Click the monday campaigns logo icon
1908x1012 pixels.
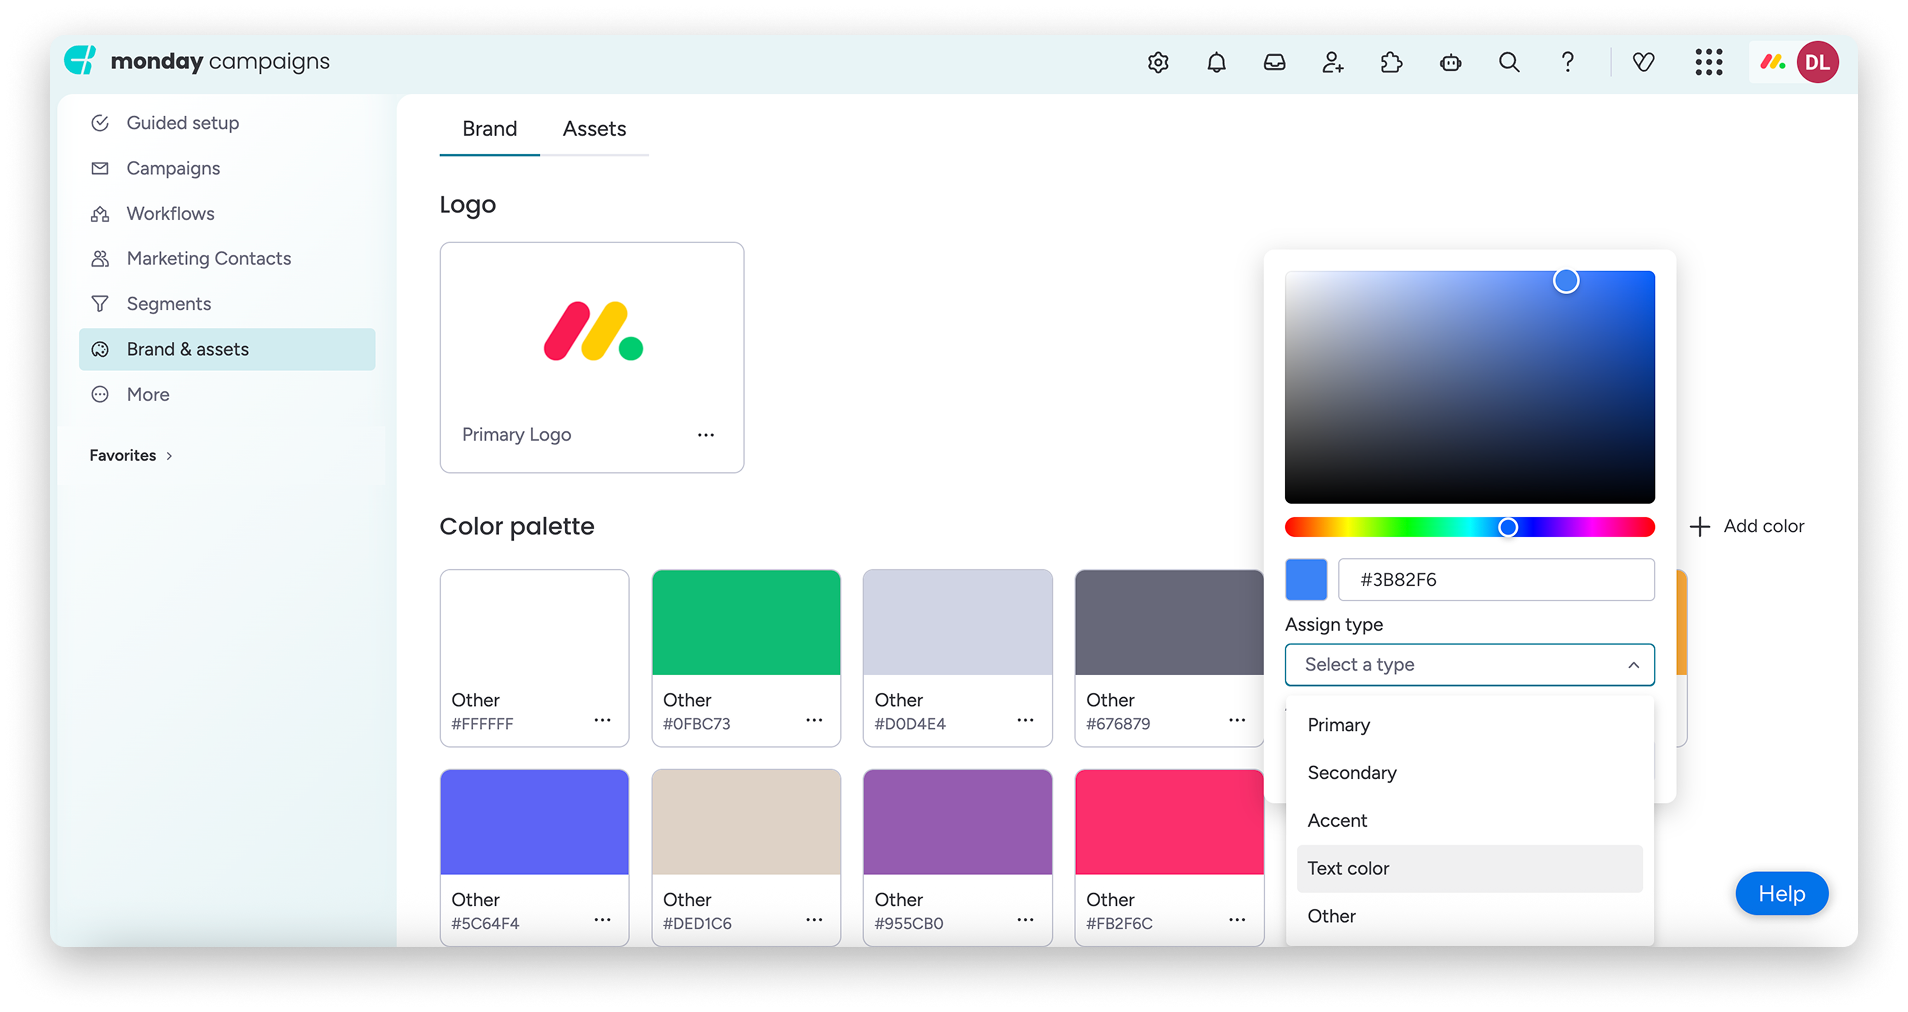click(80, 61)
